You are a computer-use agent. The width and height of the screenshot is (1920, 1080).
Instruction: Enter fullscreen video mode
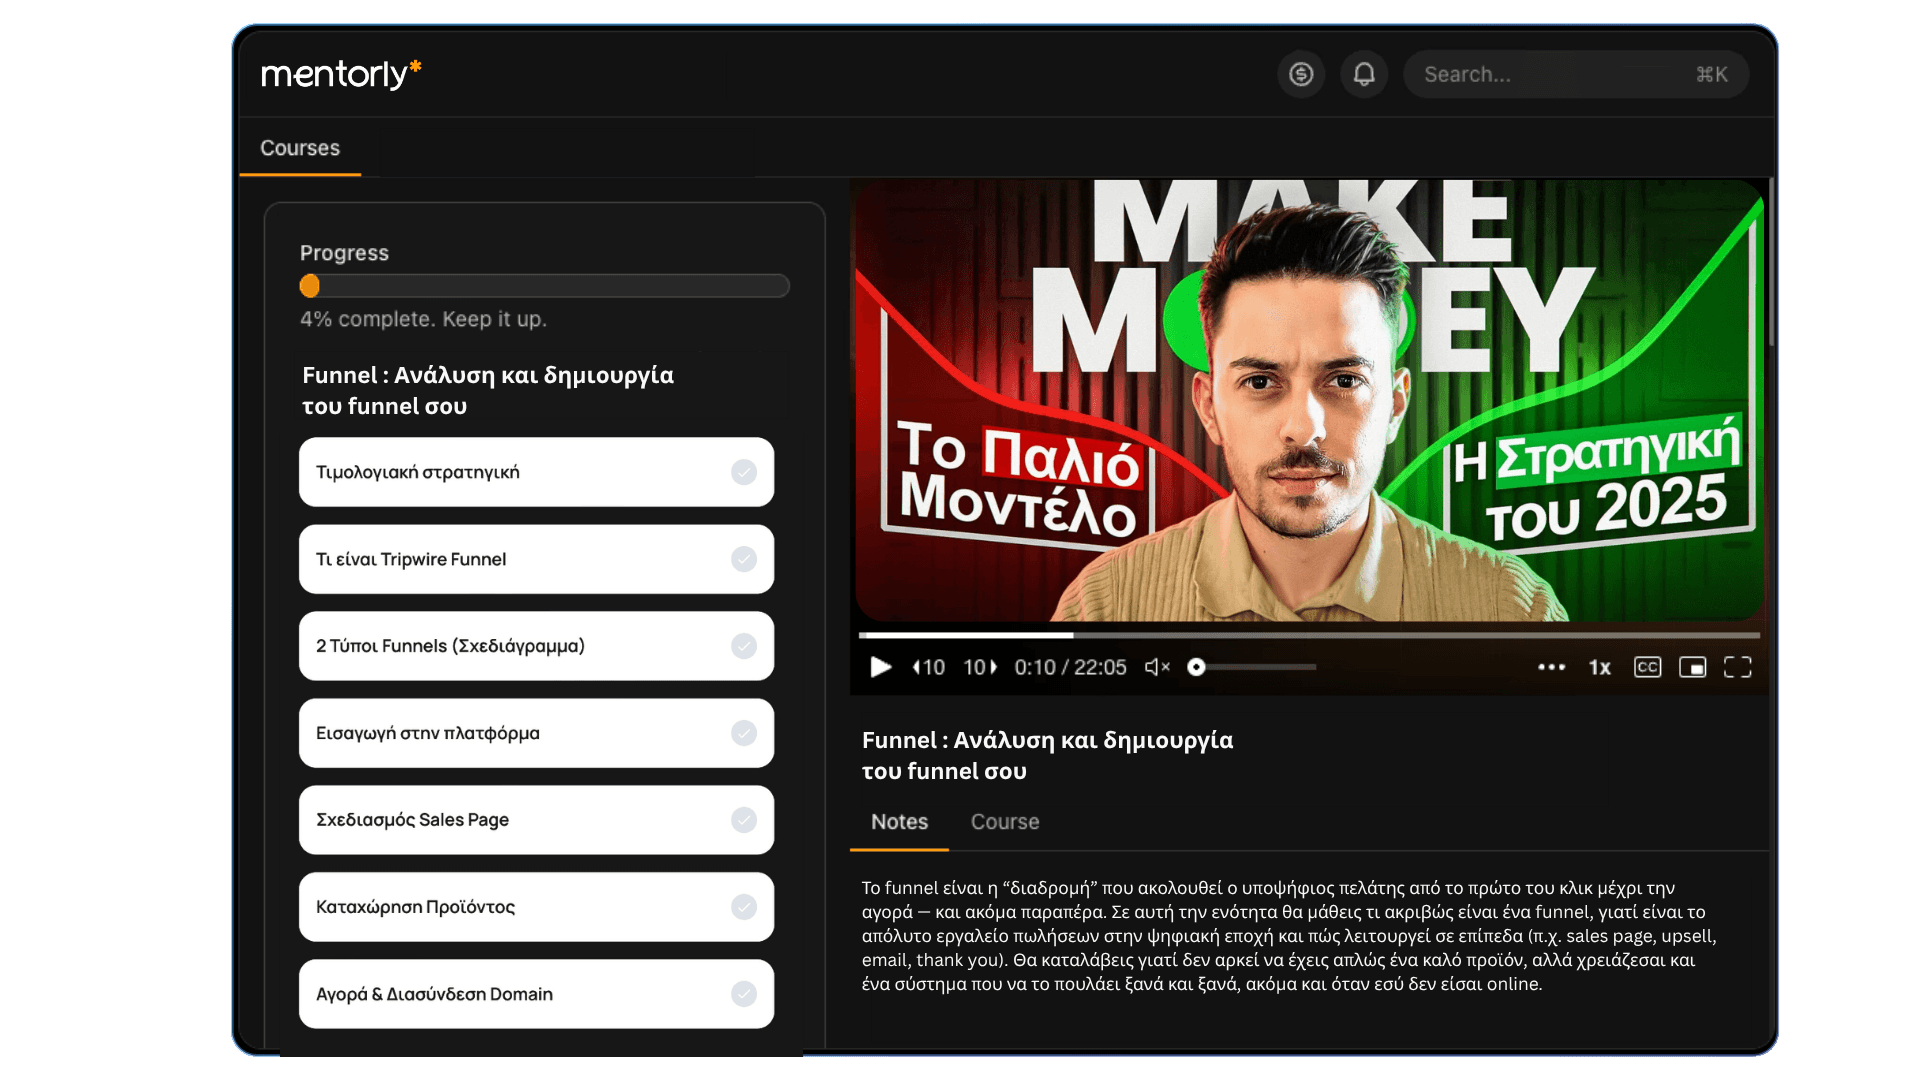pos(1738,667)
